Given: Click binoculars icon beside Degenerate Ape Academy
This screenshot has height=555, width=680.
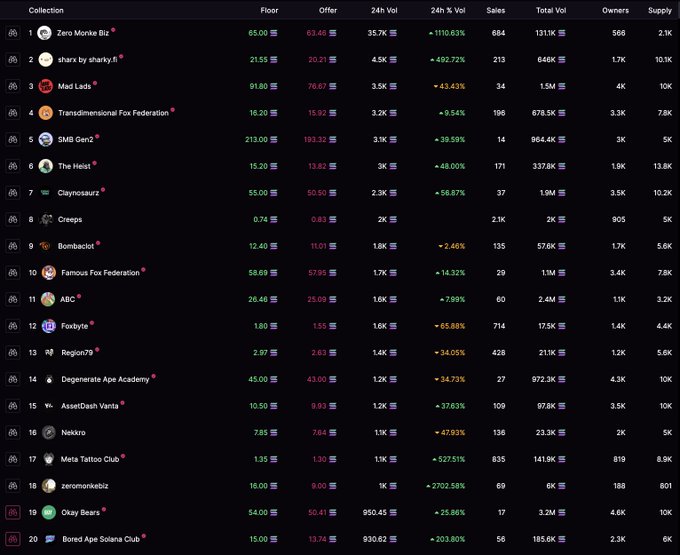Looking at the screenshot, I should (x=13, y=379).
